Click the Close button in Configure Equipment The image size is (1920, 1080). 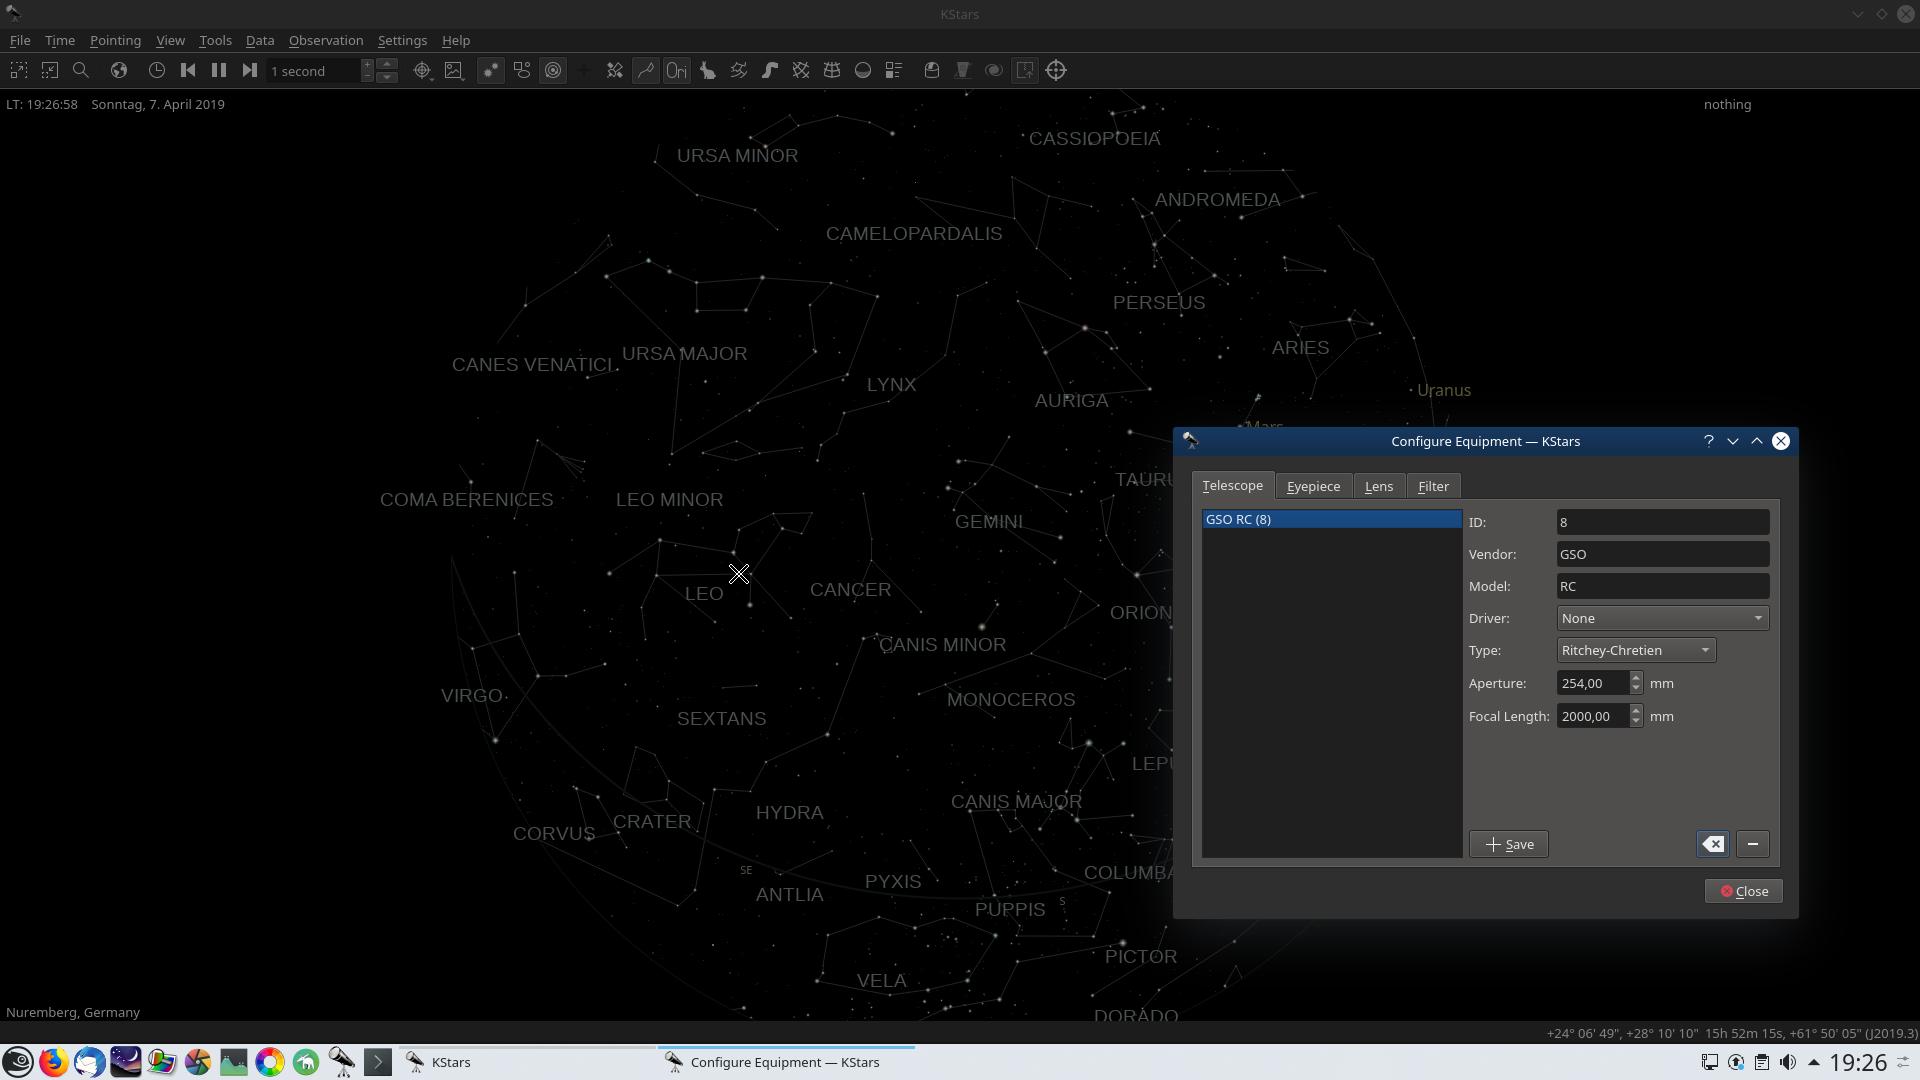coord(1743,891)
